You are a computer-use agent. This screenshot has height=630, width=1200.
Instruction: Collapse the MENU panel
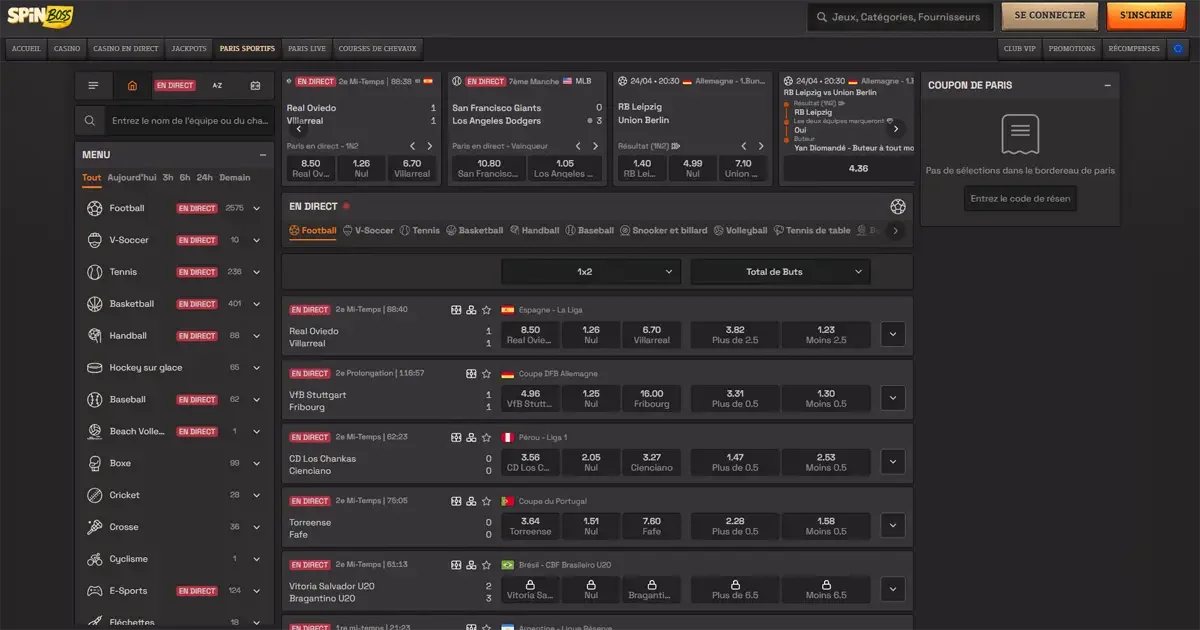[x=263, y=155]
